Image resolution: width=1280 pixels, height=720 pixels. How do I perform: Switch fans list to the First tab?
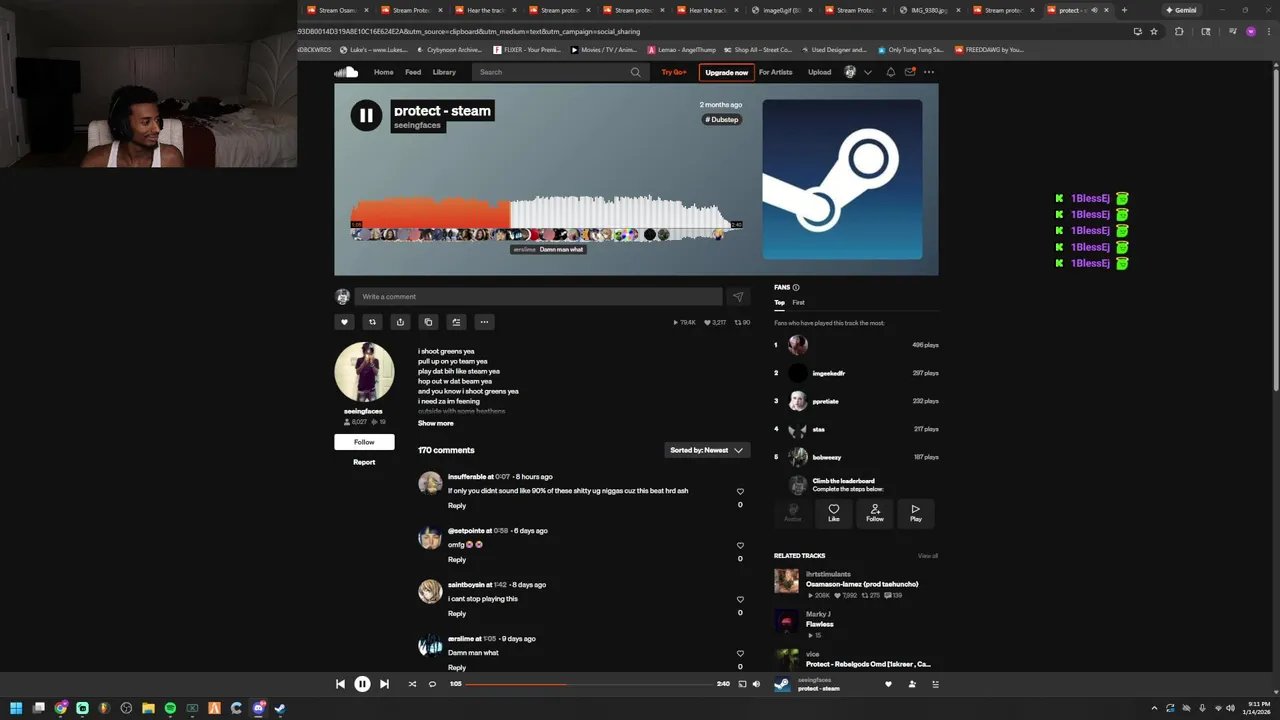pyautogui.click(x=798, y=302)
